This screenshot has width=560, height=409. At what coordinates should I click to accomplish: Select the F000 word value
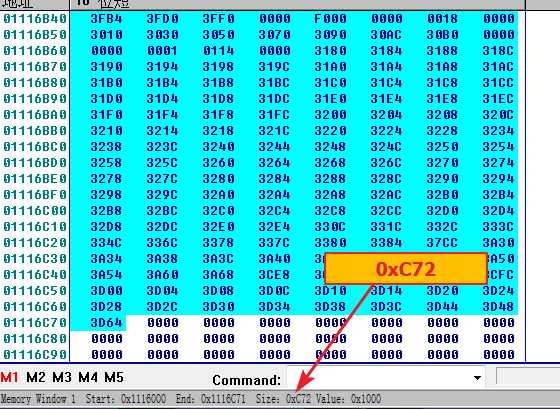point(330,19)
